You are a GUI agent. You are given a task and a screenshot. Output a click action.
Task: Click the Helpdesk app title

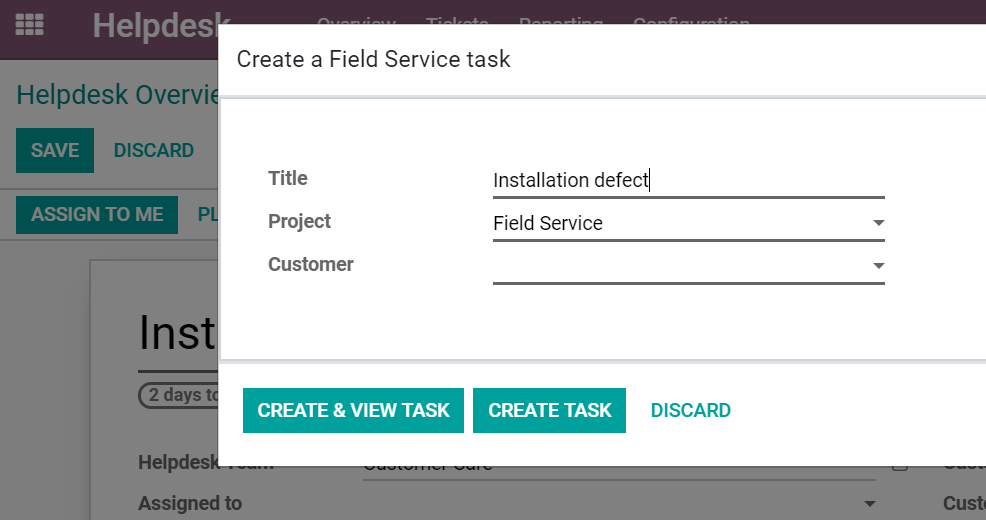(x=158, y=24)
